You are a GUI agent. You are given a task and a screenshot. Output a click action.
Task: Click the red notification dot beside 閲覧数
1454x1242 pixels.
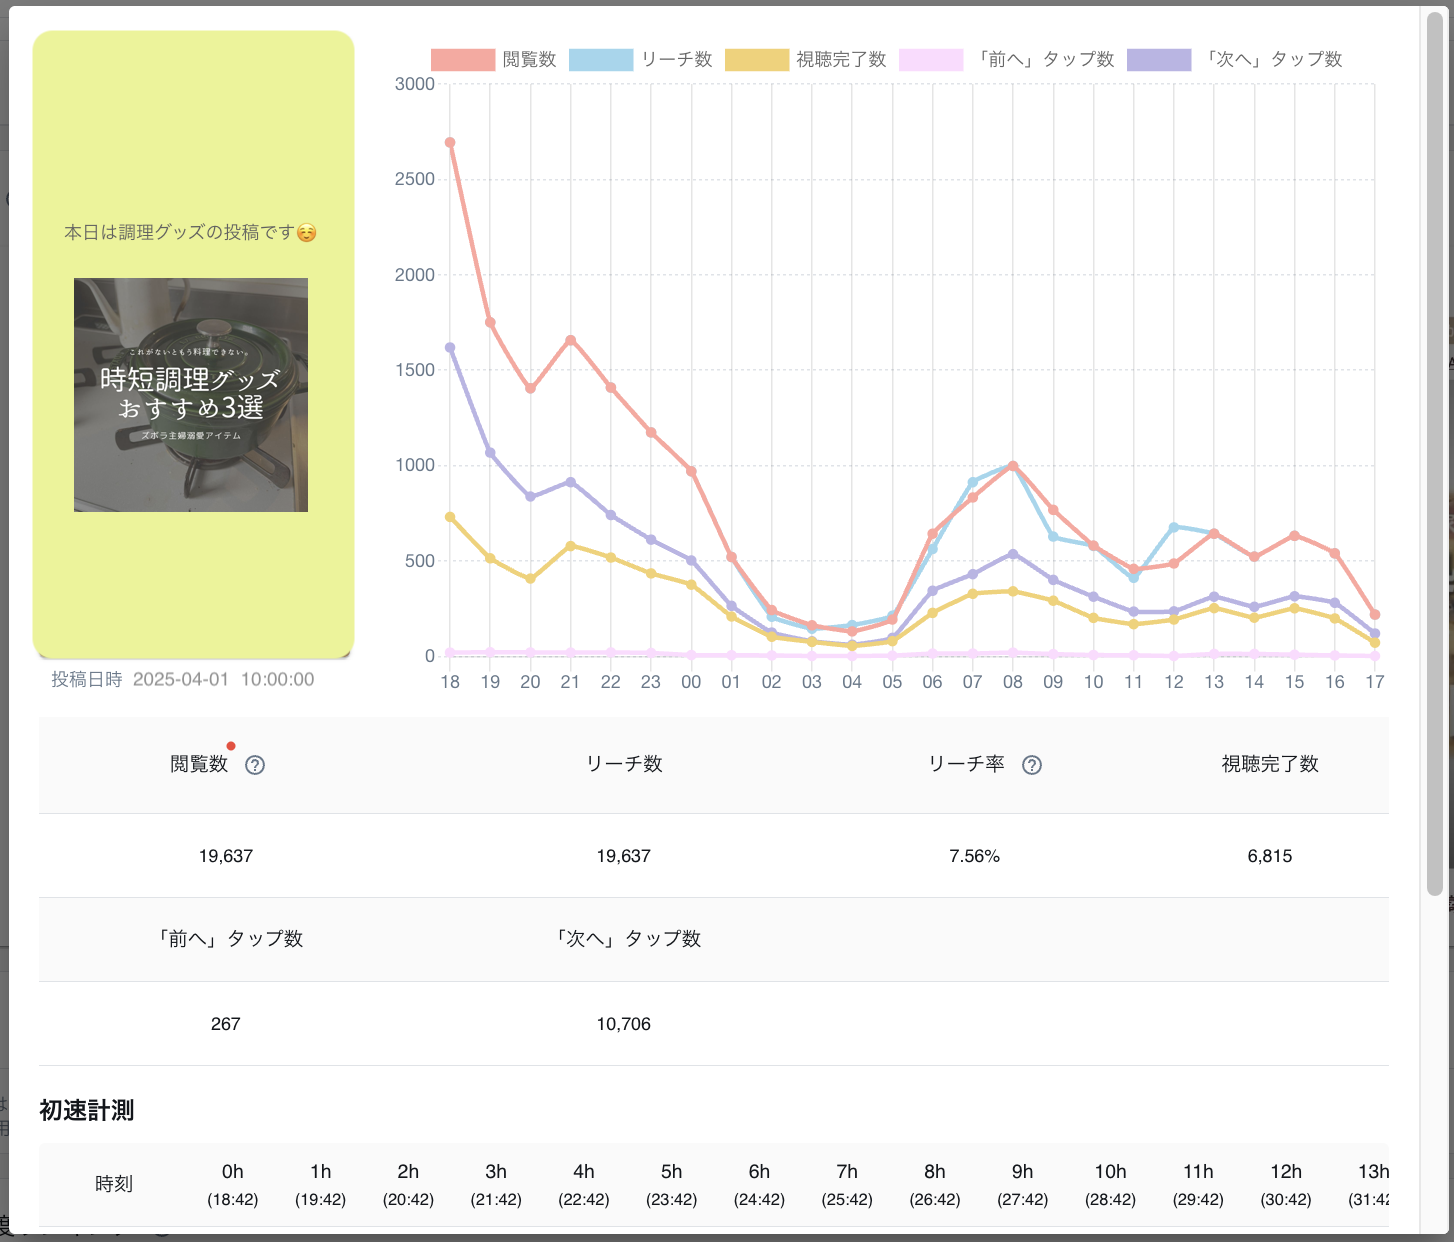pos(232,745)
